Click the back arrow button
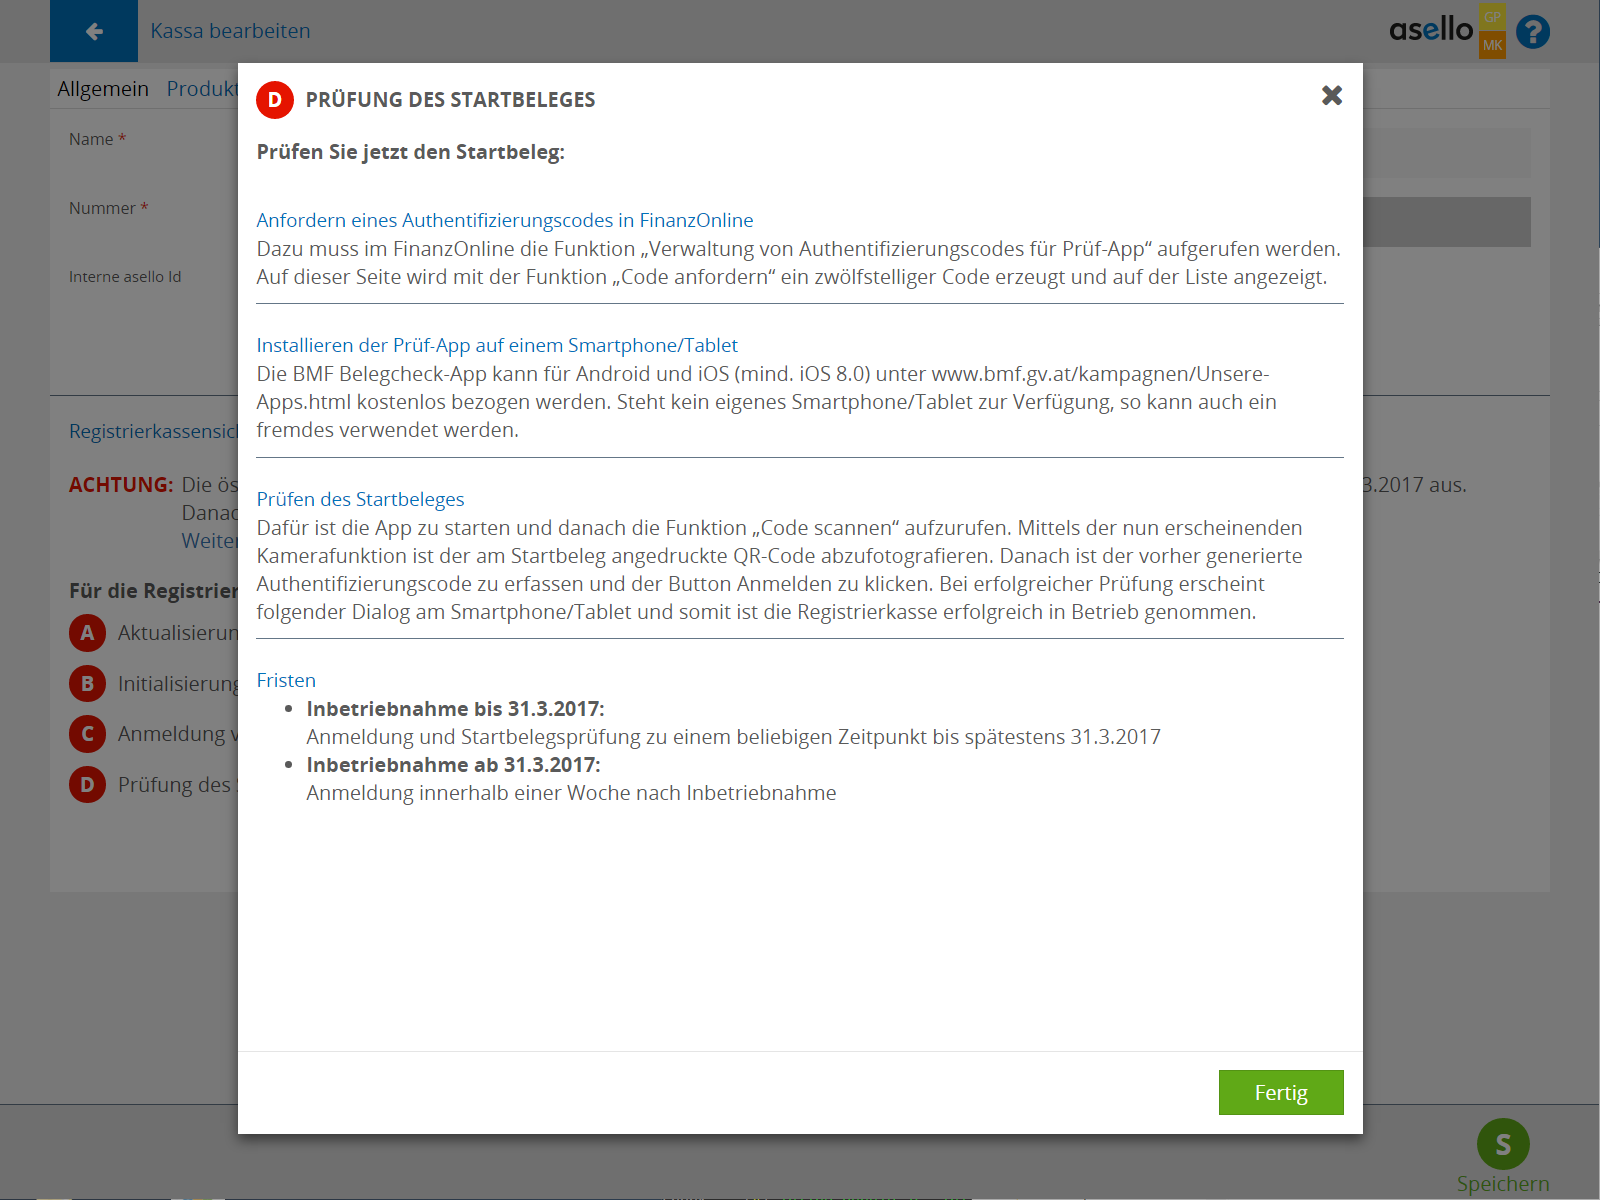 tap(94, 31)
